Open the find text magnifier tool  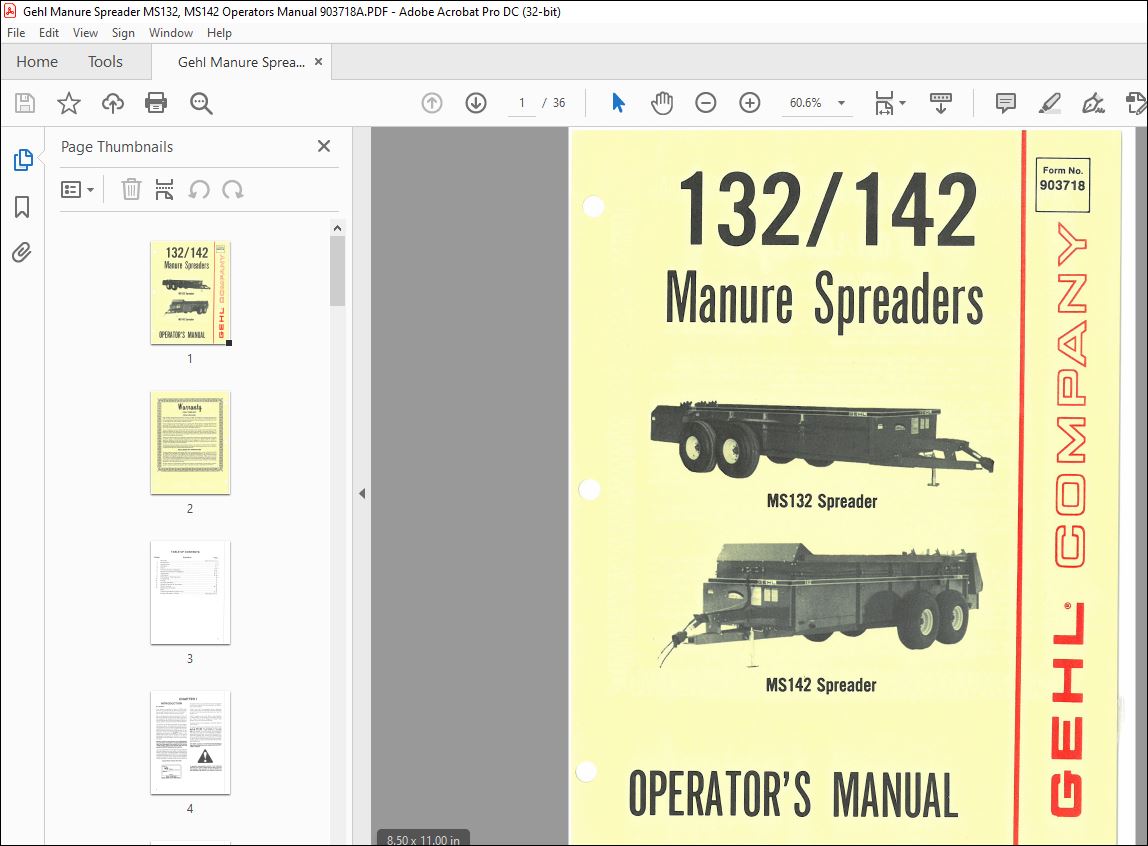[201, 103]
